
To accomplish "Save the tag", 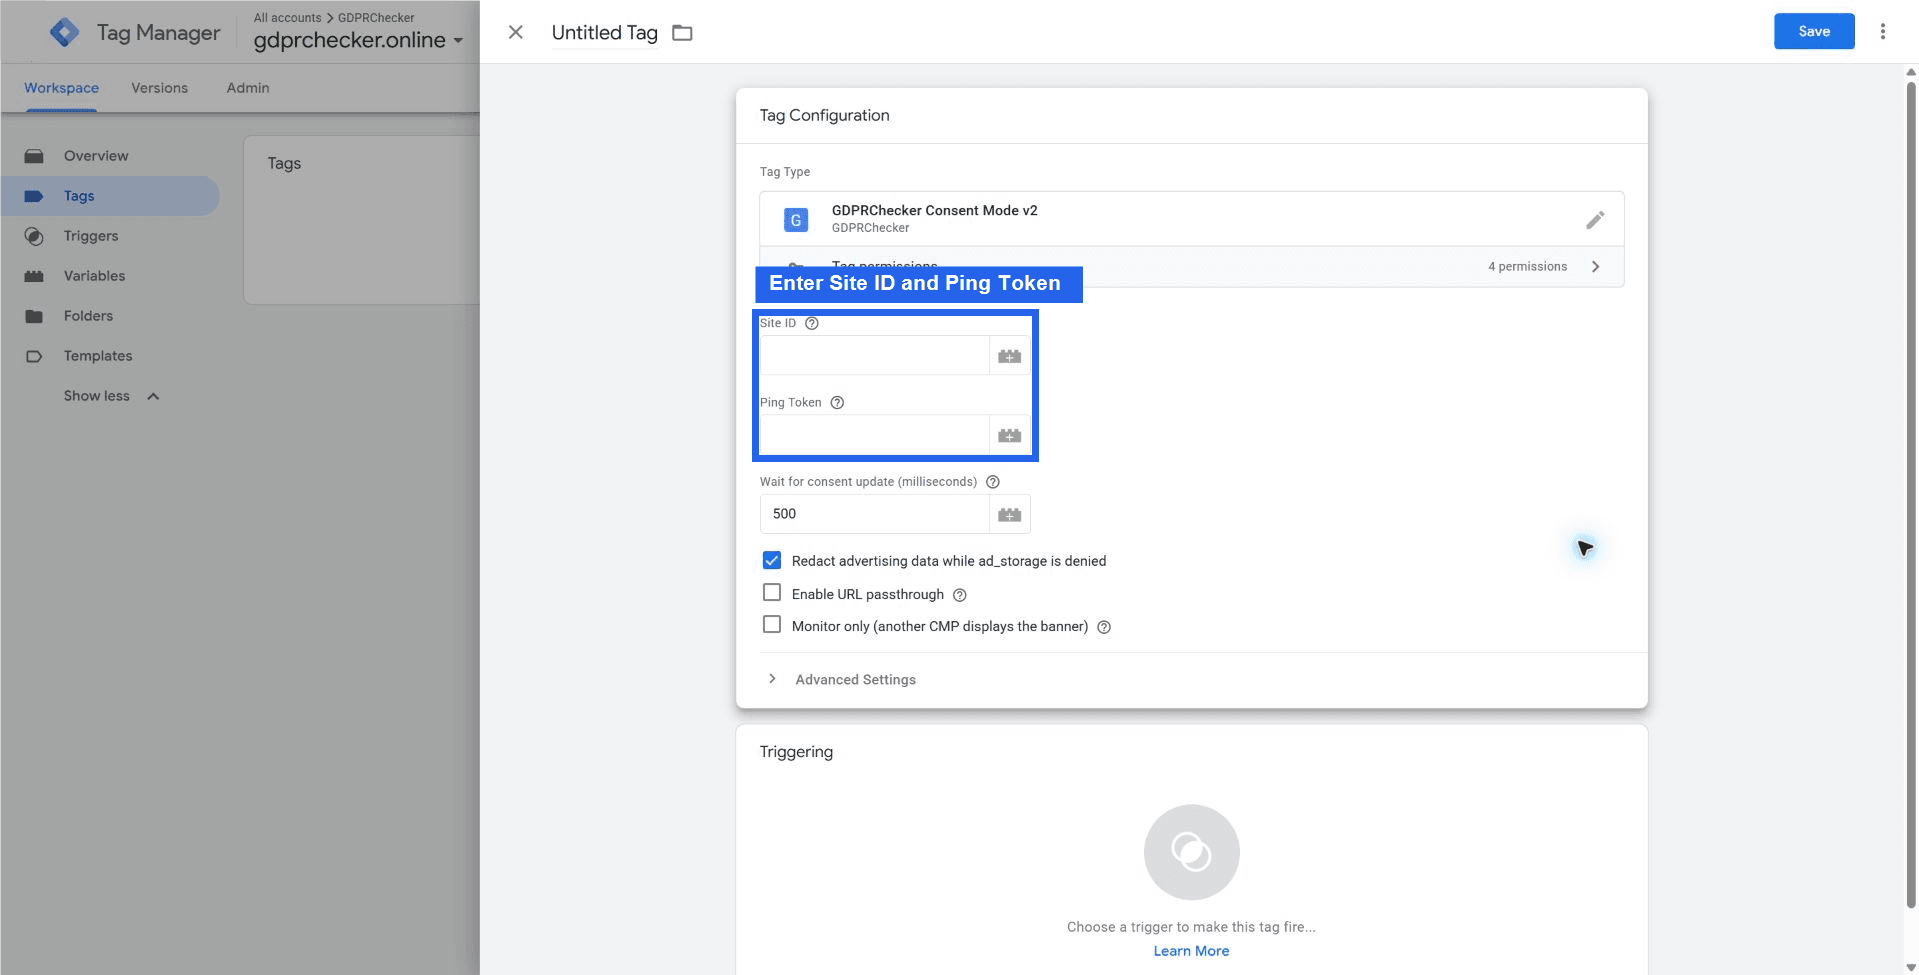I will pyautogui.click(x=1813, y=31).
